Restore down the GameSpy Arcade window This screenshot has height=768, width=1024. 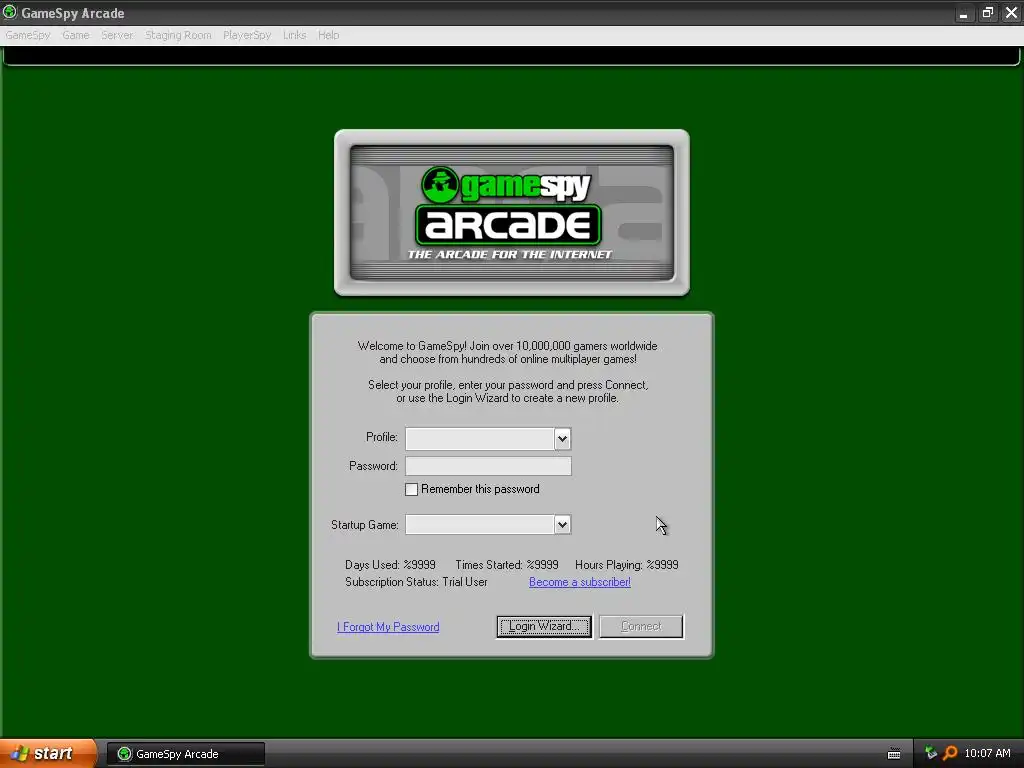click(x=987, y=13)
